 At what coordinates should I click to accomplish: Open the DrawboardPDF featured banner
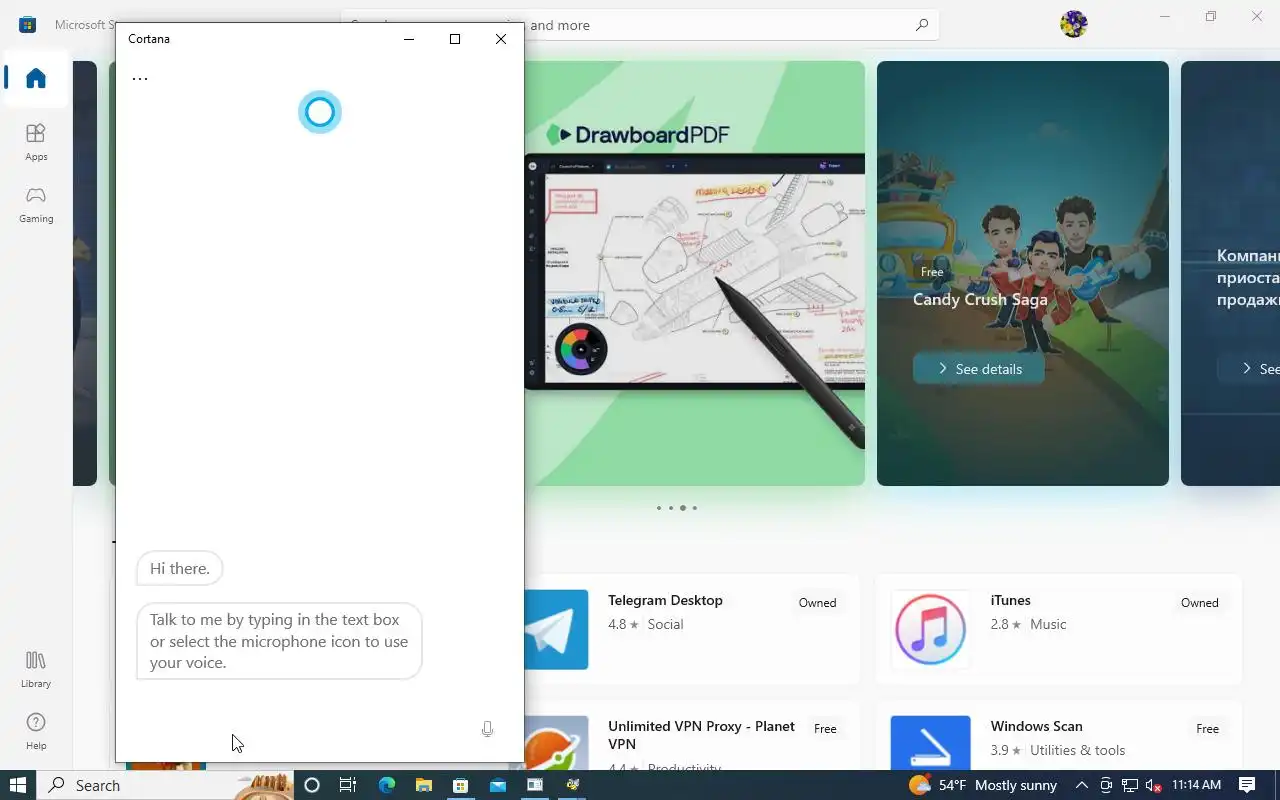[694, 273]
